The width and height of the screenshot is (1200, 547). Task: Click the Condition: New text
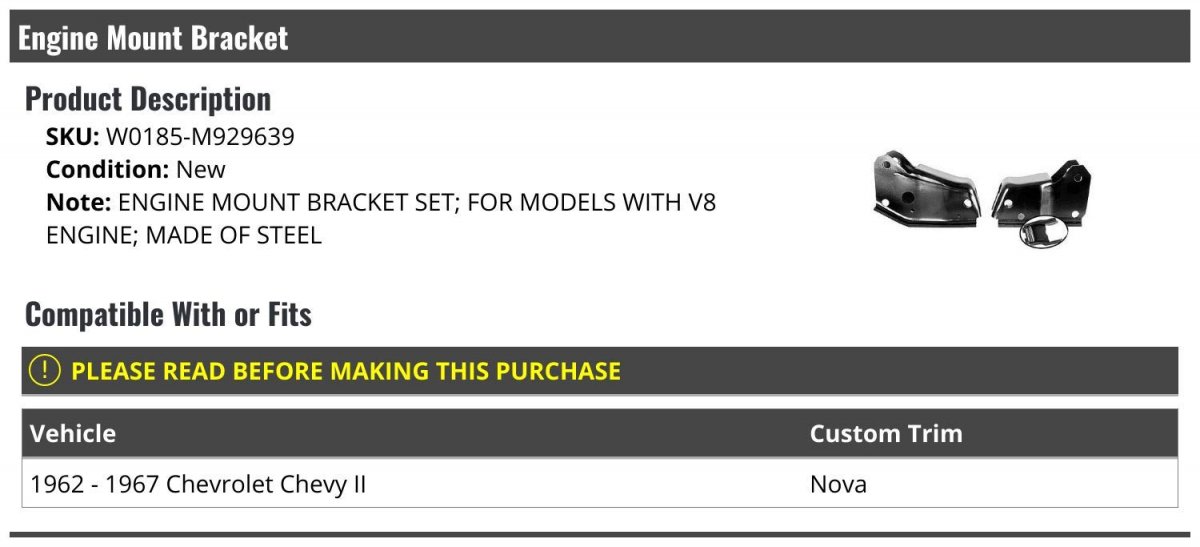tap(136, 169)
